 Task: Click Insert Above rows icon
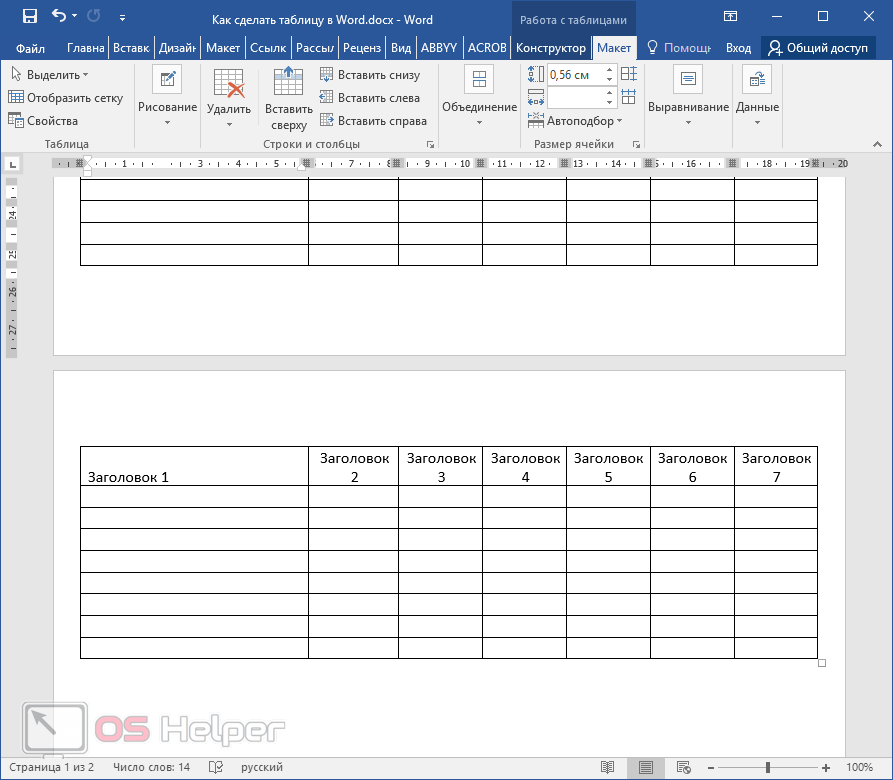[x=288, y=98]
